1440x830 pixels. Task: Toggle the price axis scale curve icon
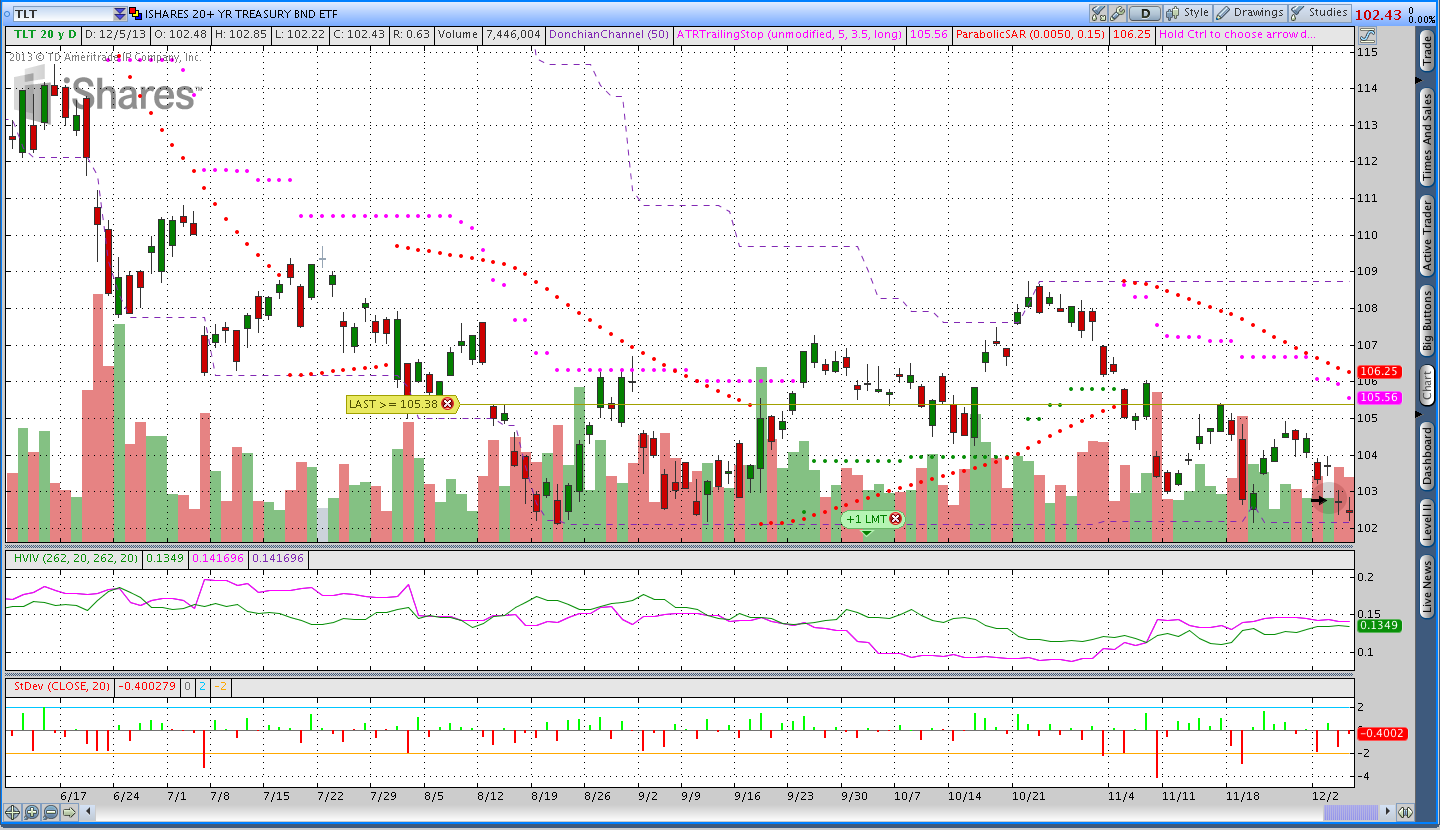(1367, 35)
